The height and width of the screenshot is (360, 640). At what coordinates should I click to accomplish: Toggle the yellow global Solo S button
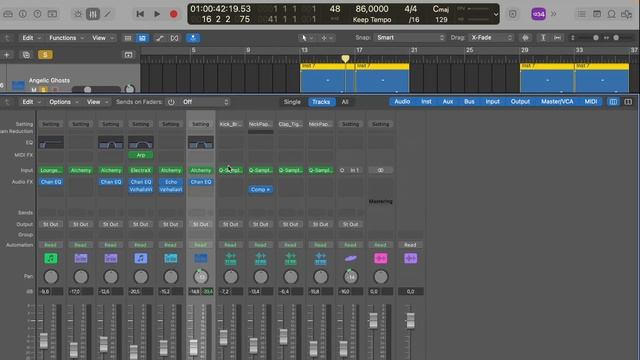[45, 55]
